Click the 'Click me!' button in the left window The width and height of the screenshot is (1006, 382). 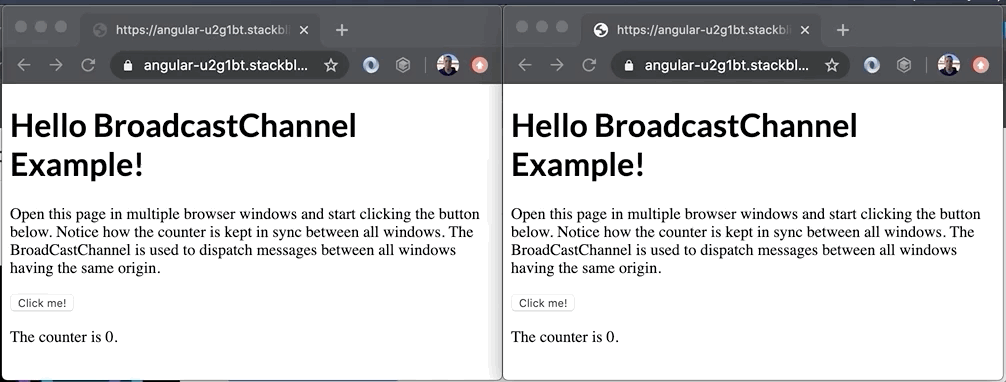pyautogui.click(x=42, y=303)
